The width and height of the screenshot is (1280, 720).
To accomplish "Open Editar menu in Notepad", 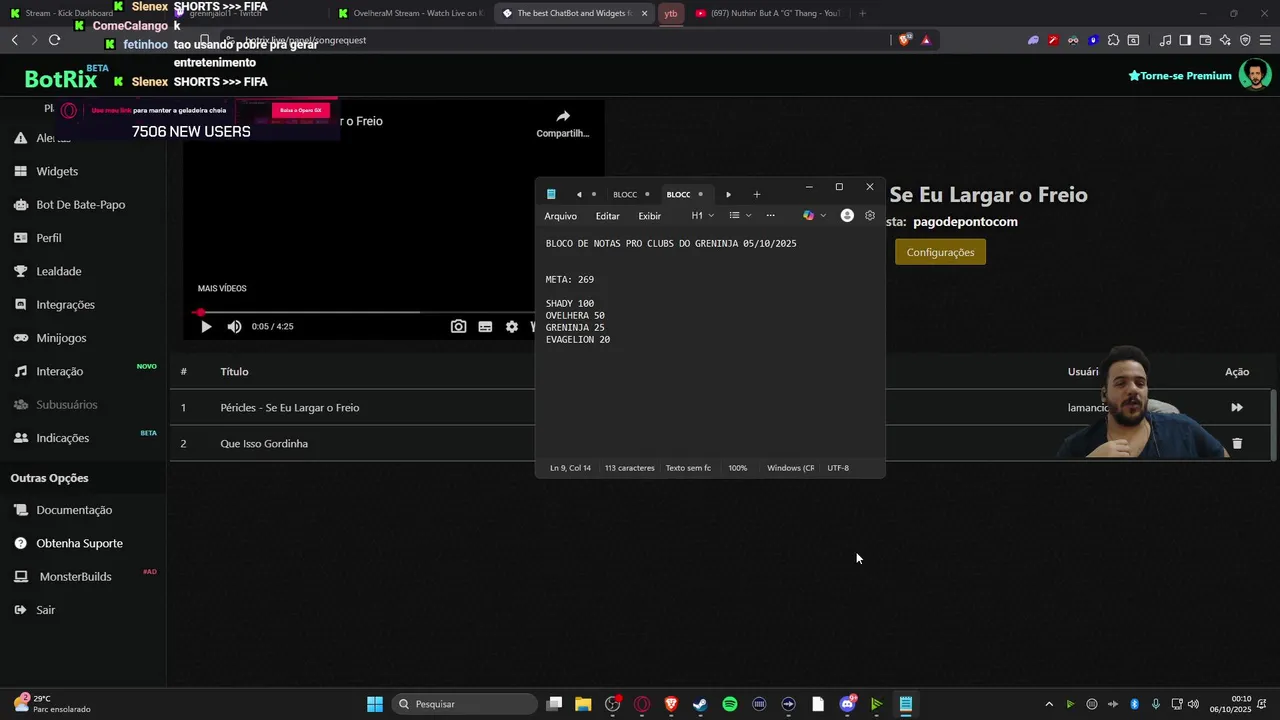I will (607, 216).
